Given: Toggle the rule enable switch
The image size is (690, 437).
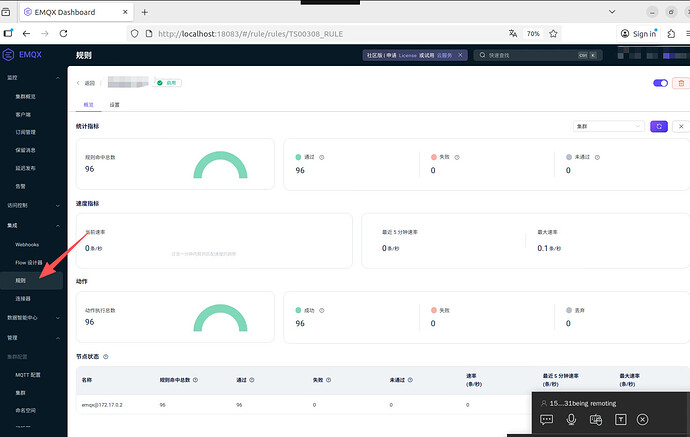Looking at the screenshot, I should click(x=660, y=83).
